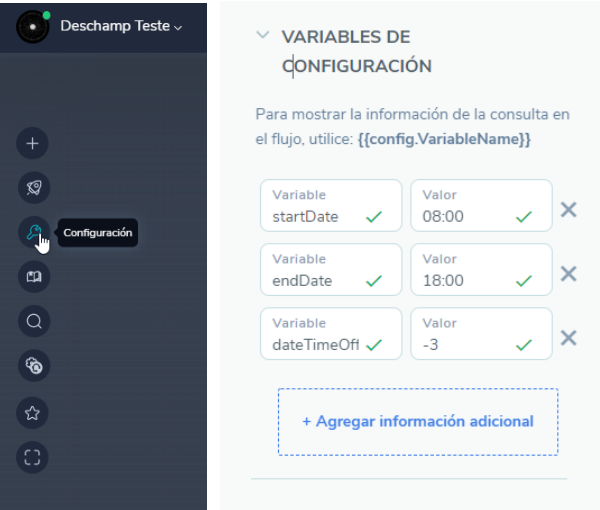Click the -3 value field
This screenshot has height=510, width=600.
pos(465,344)
